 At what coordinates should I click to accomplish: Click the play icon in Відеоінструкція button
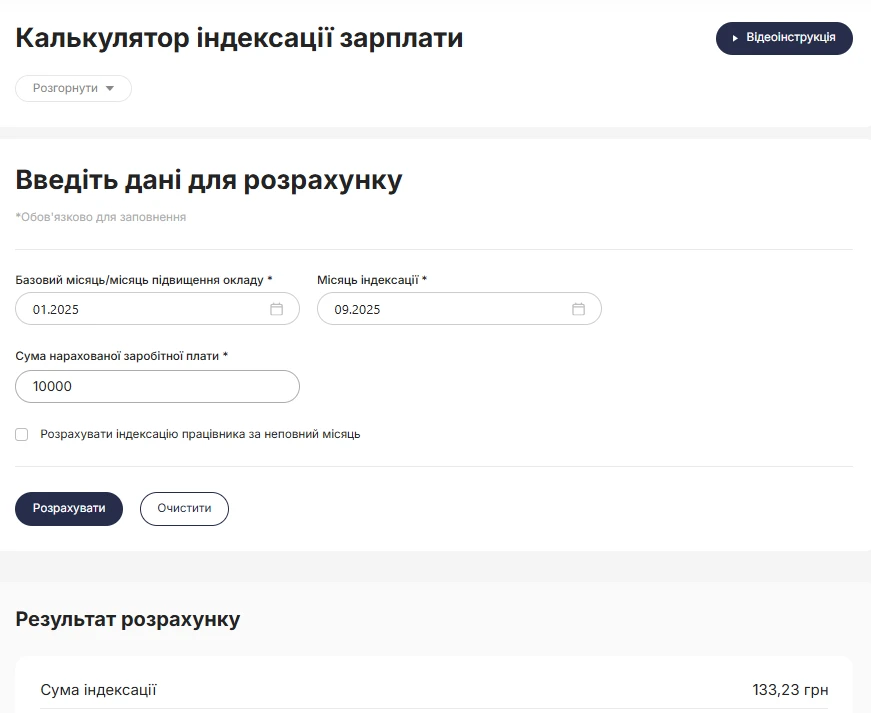pos(736,38)
